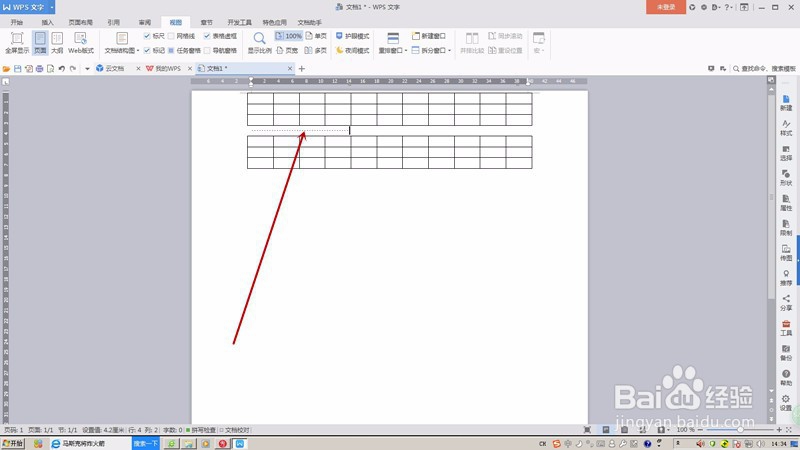Switch to Web layout (Web版式)
Image resolution: width=800 pixels, height=450 pixels.
(x=81, y=42)
